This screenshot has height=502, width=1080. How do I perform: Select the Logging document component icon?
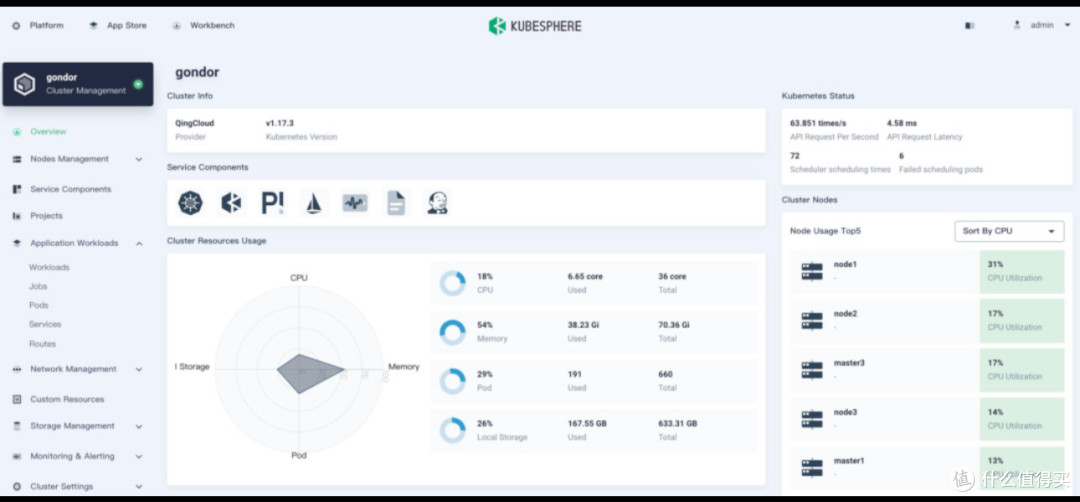pyautogui.click(x=396, y=202)
